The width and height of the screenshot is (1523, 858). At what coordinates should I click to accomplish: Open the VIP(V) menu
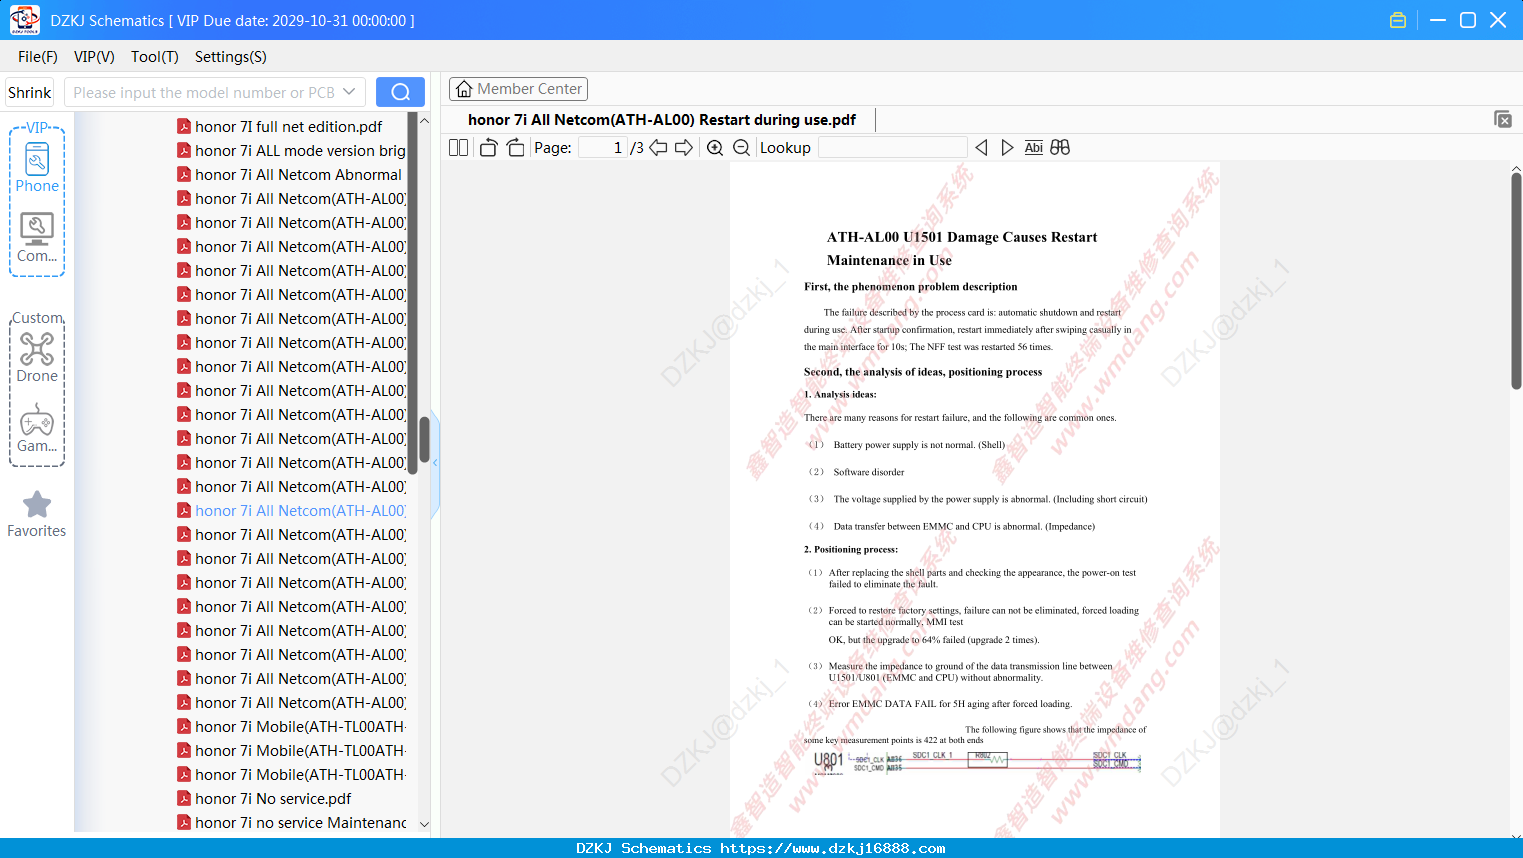(x=94, y=57)
